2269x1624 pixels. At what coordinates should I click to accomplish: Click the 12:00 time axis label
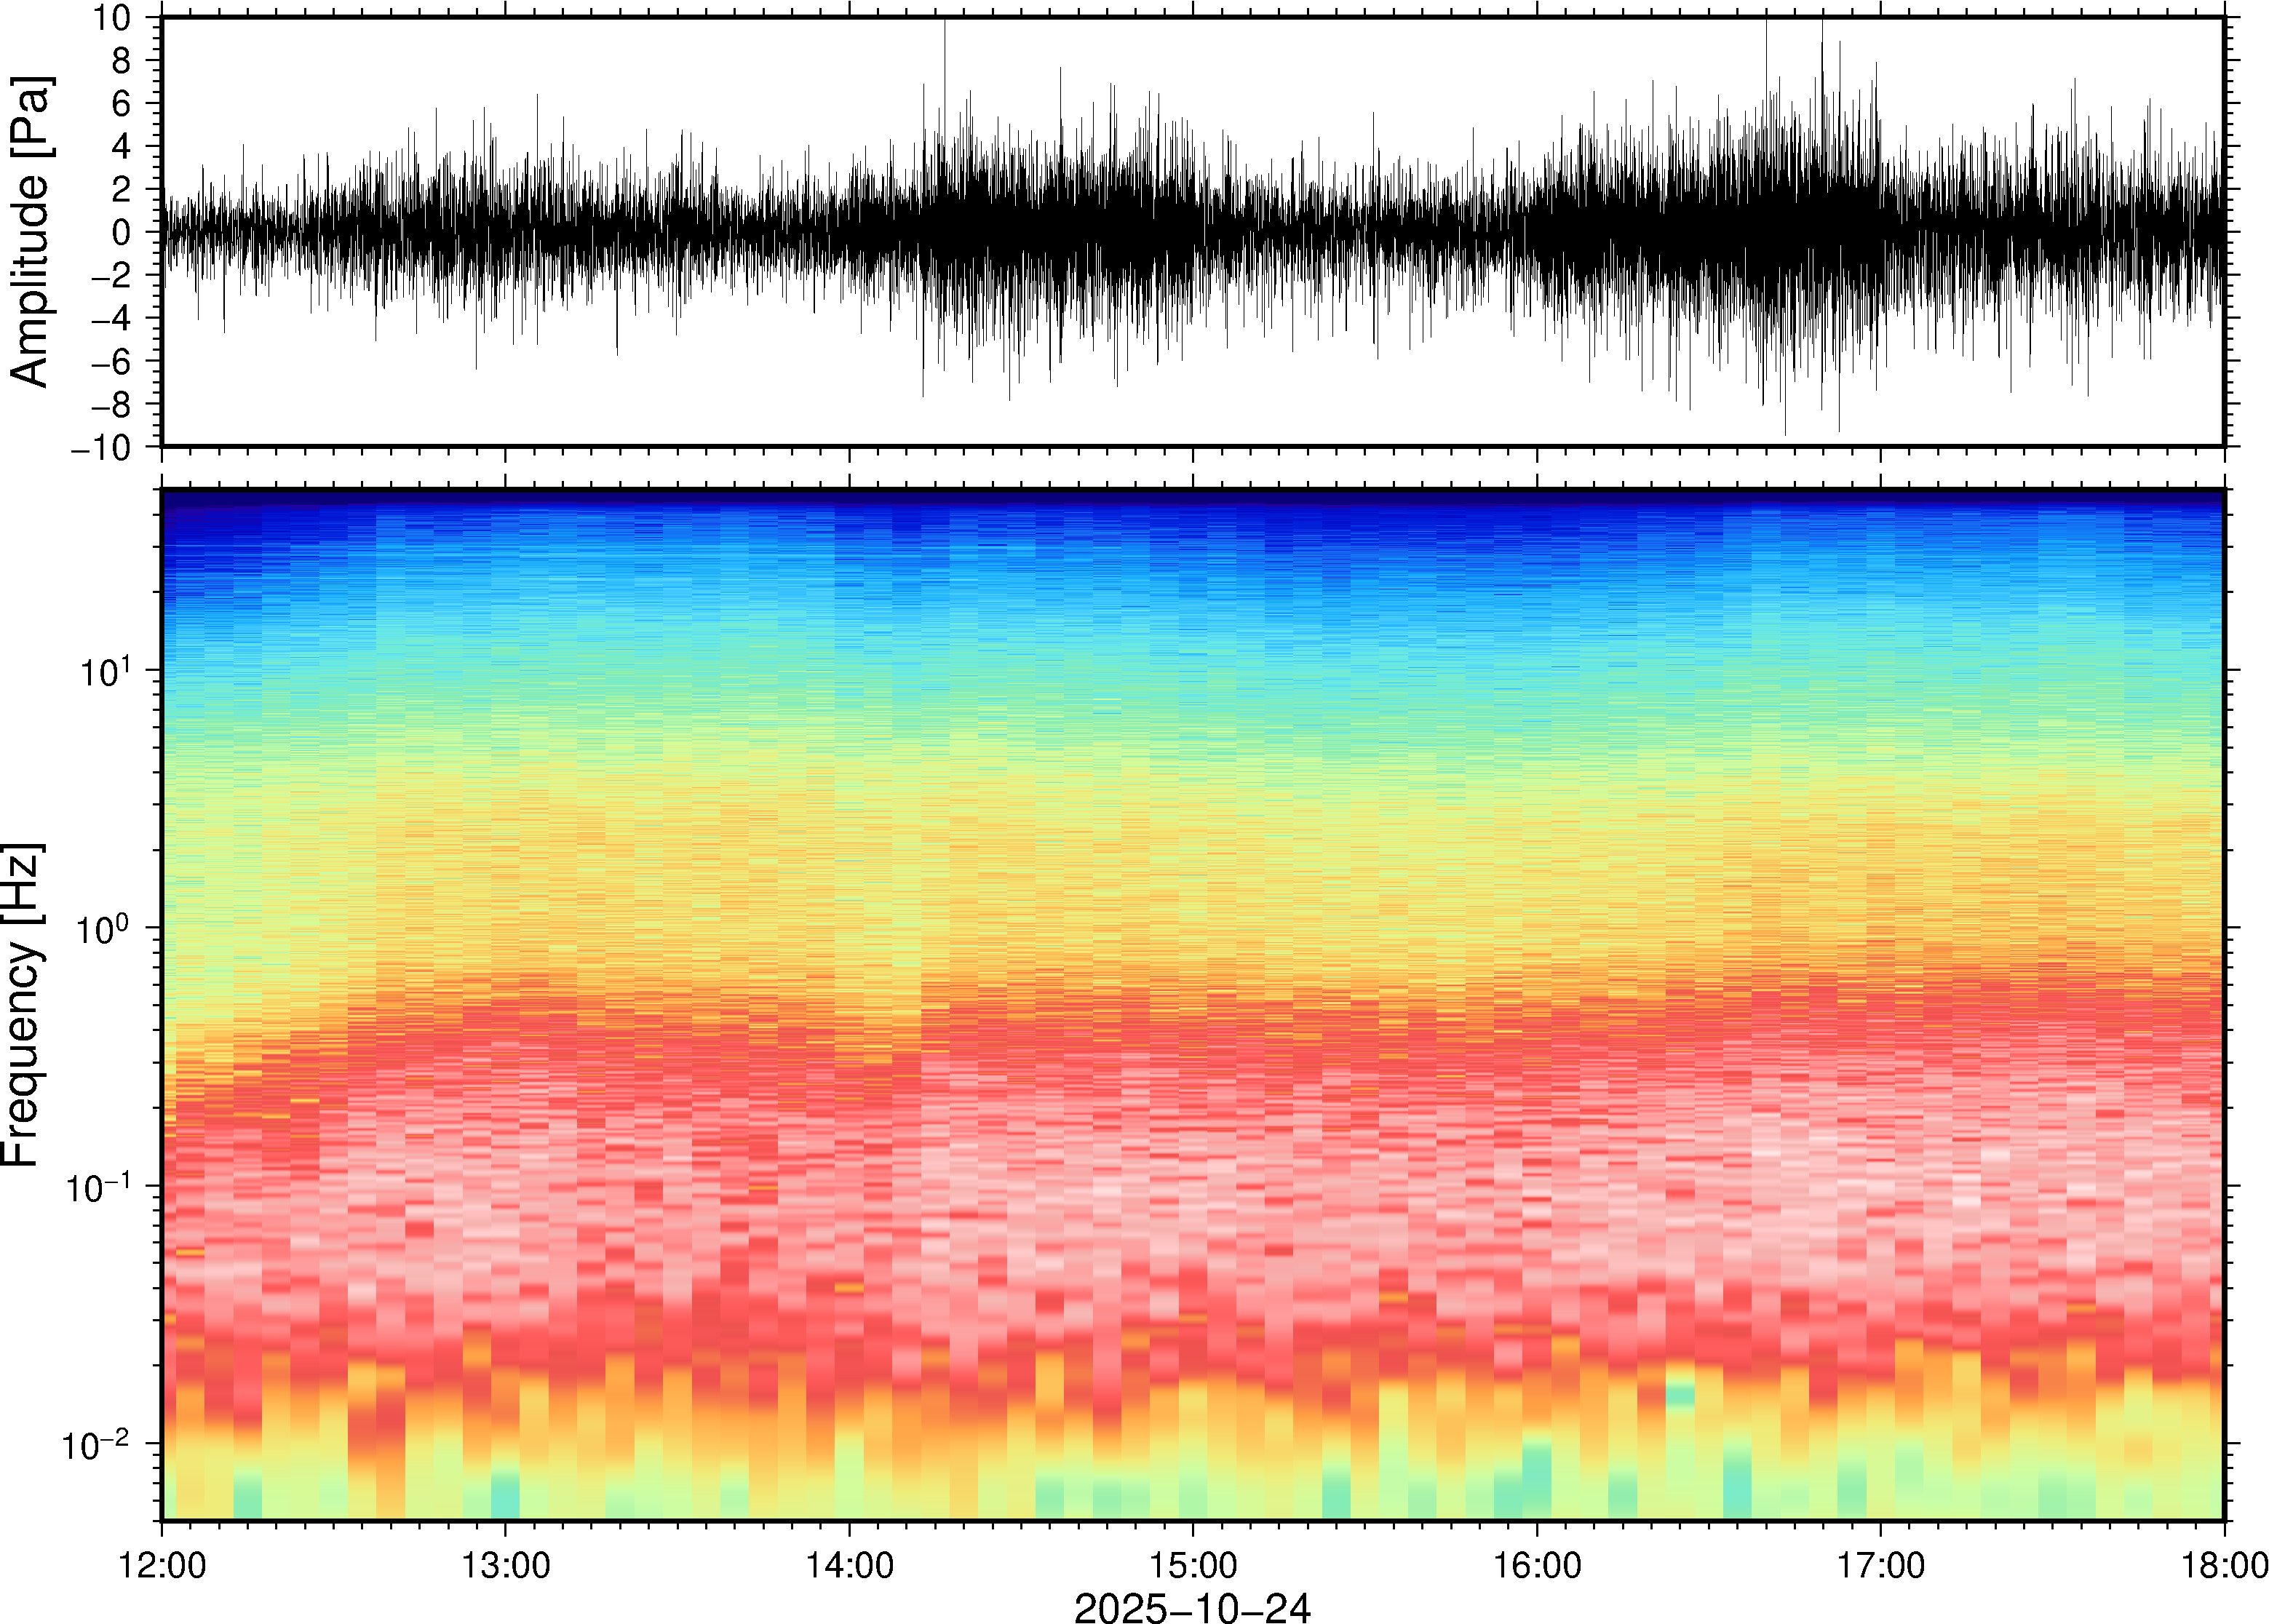click(x=162, y=1565)
